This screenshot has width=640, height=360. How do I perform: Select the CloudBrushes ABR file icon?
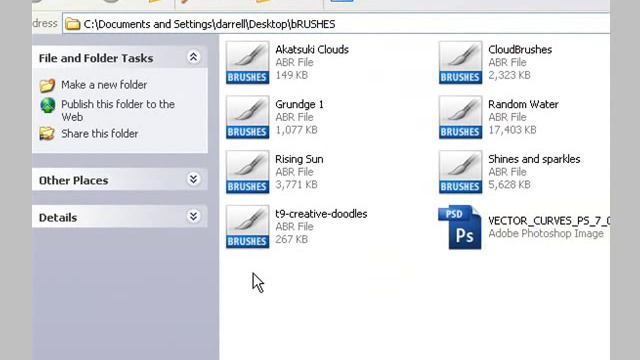coord(460,62)
